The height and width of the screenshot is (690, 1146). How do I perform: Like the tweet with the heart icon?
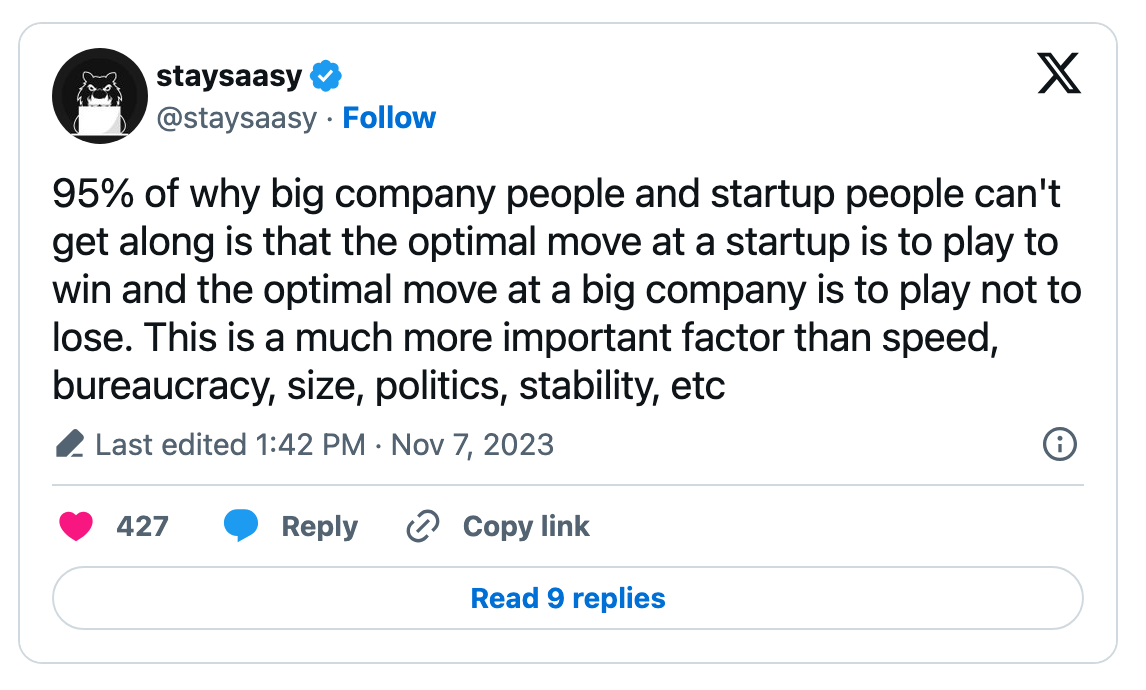pyautogui.click(x=76, y=526)
